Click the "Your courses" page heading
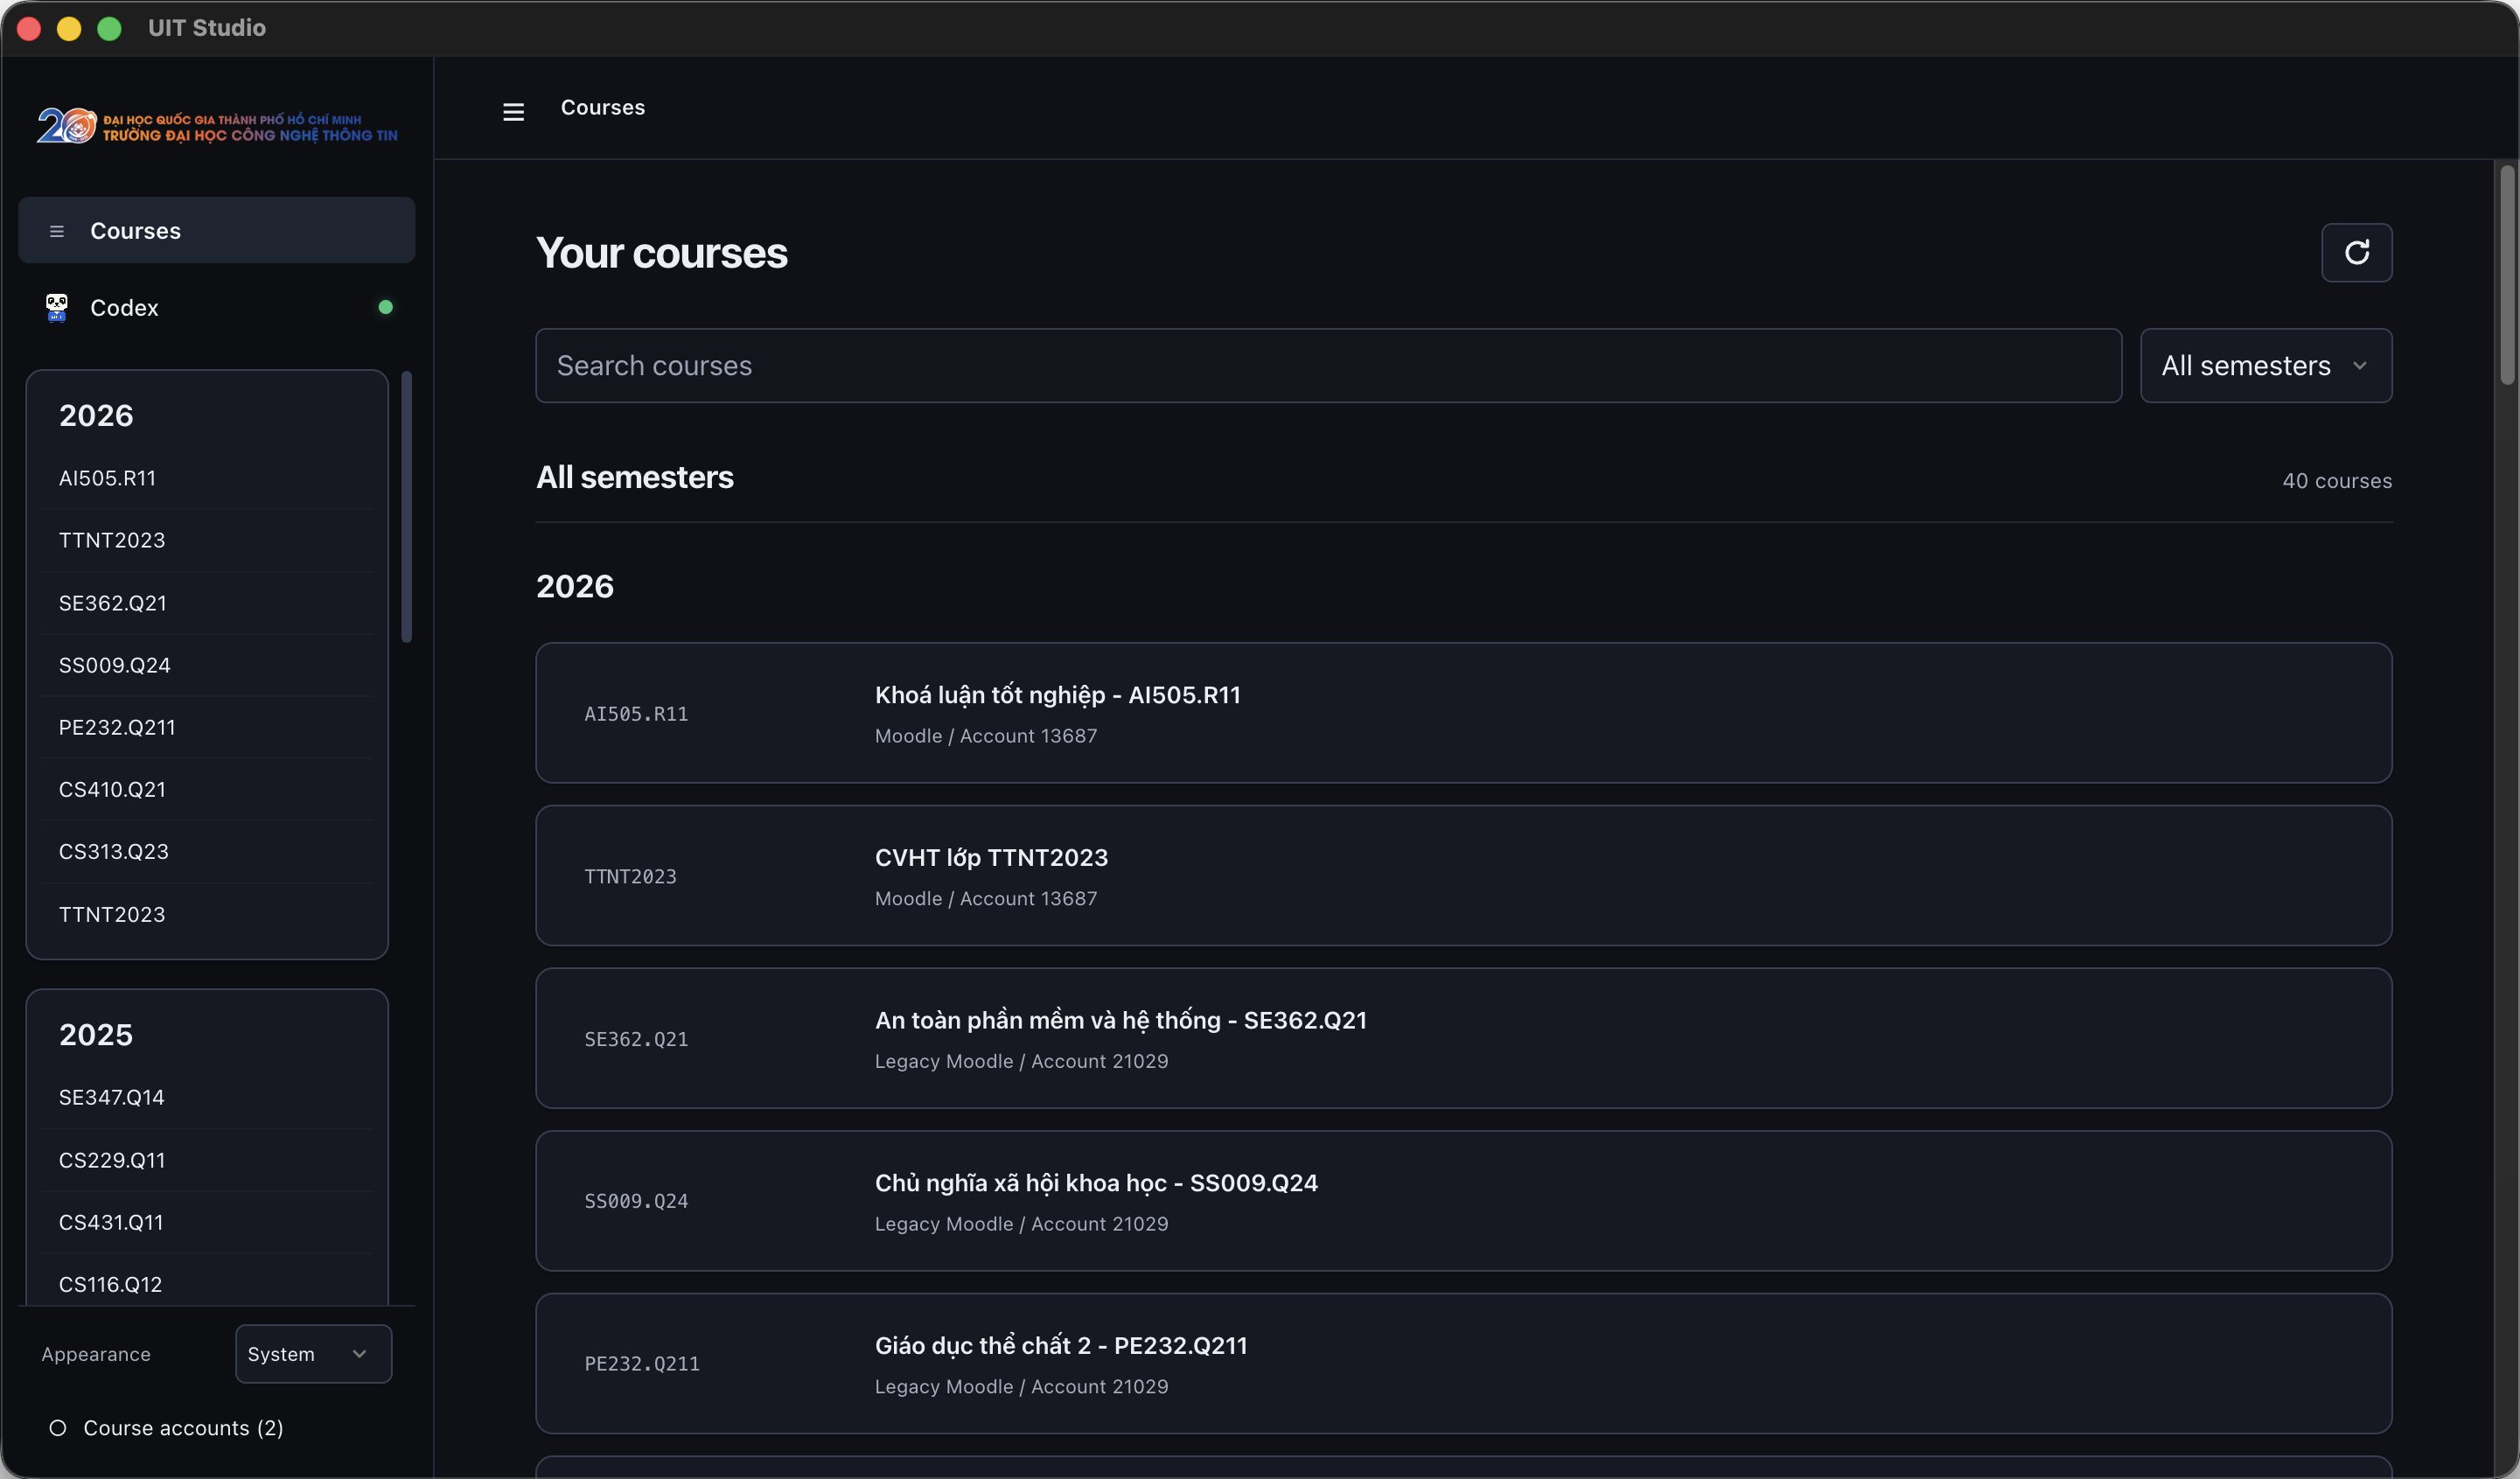This screenshot has height=1479, width=2520. pyautogui.click(x=662, y=253)
